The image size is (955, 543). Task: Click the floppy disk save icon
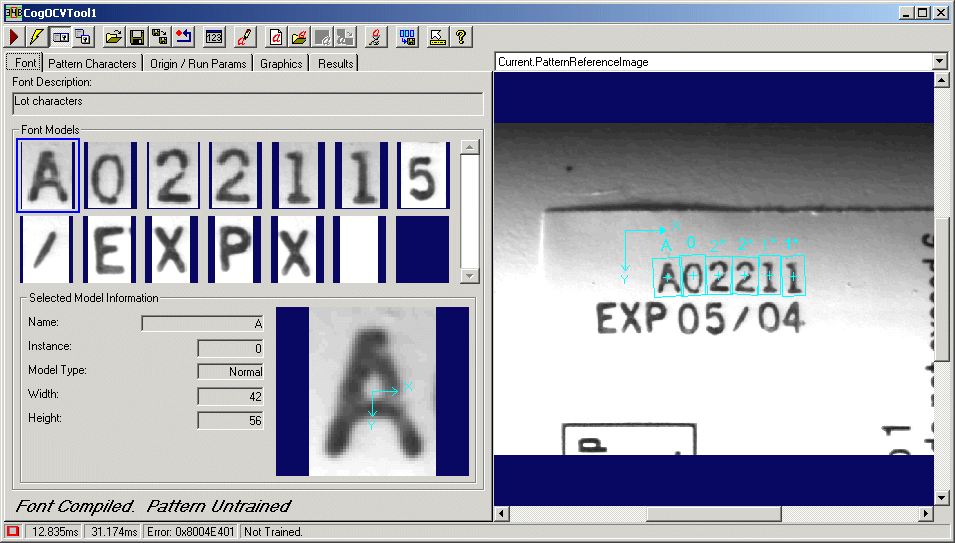tap(136, 37)
